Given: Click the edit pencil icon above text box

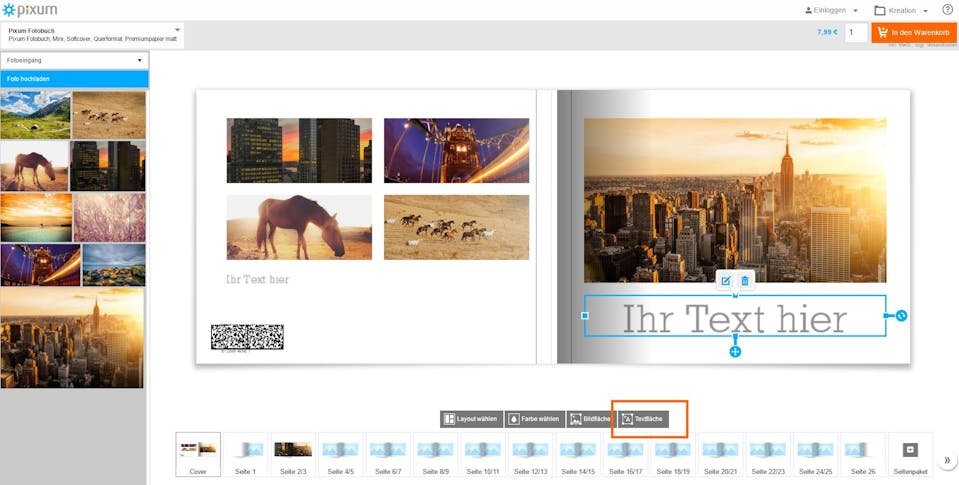Looking at the screenshot, I should 726,281.
